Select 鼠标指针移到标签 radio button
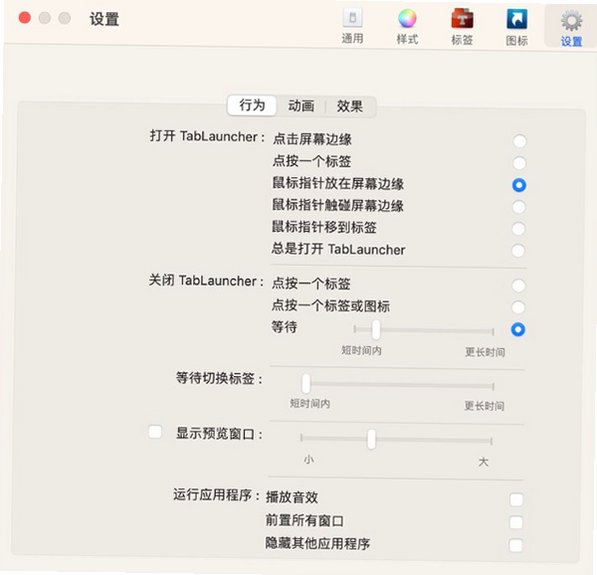This screenshot has width=597, height=575. (519, 229)
